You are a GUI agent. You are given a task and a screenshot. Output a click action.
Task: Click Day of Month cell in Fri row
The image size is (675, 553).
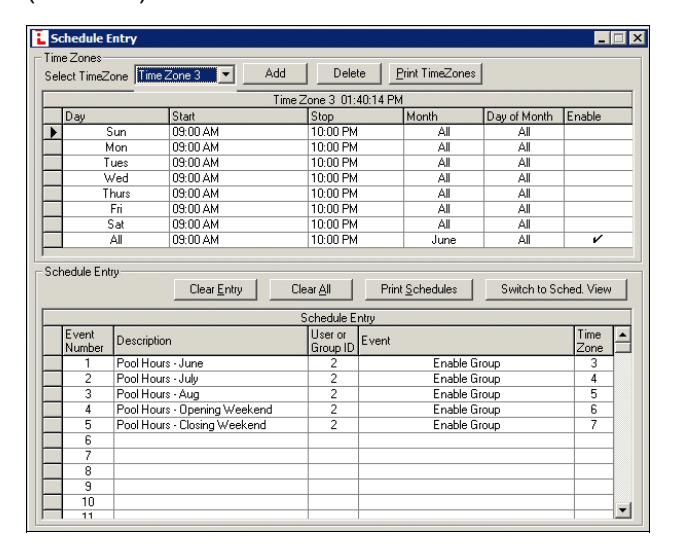pyautogui.click(x=524, y=209)
